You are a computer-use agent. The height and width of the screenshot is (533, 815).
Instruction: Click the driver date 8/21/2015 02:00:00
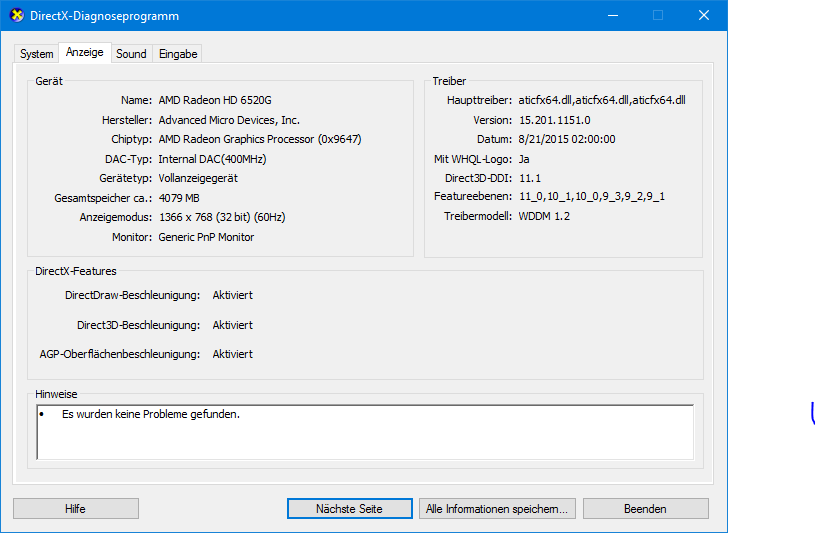point(567,139)
